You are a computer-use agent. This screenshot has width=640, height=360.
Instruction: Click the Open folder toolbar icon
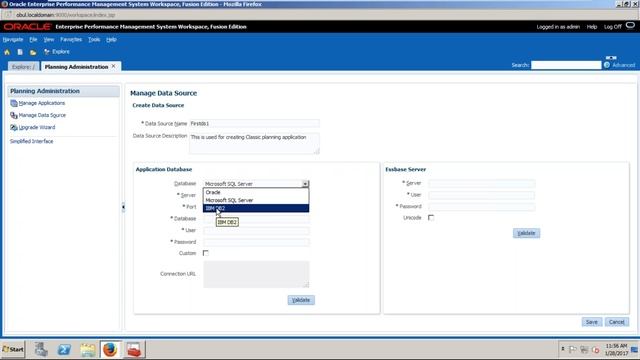click(33, 52)
